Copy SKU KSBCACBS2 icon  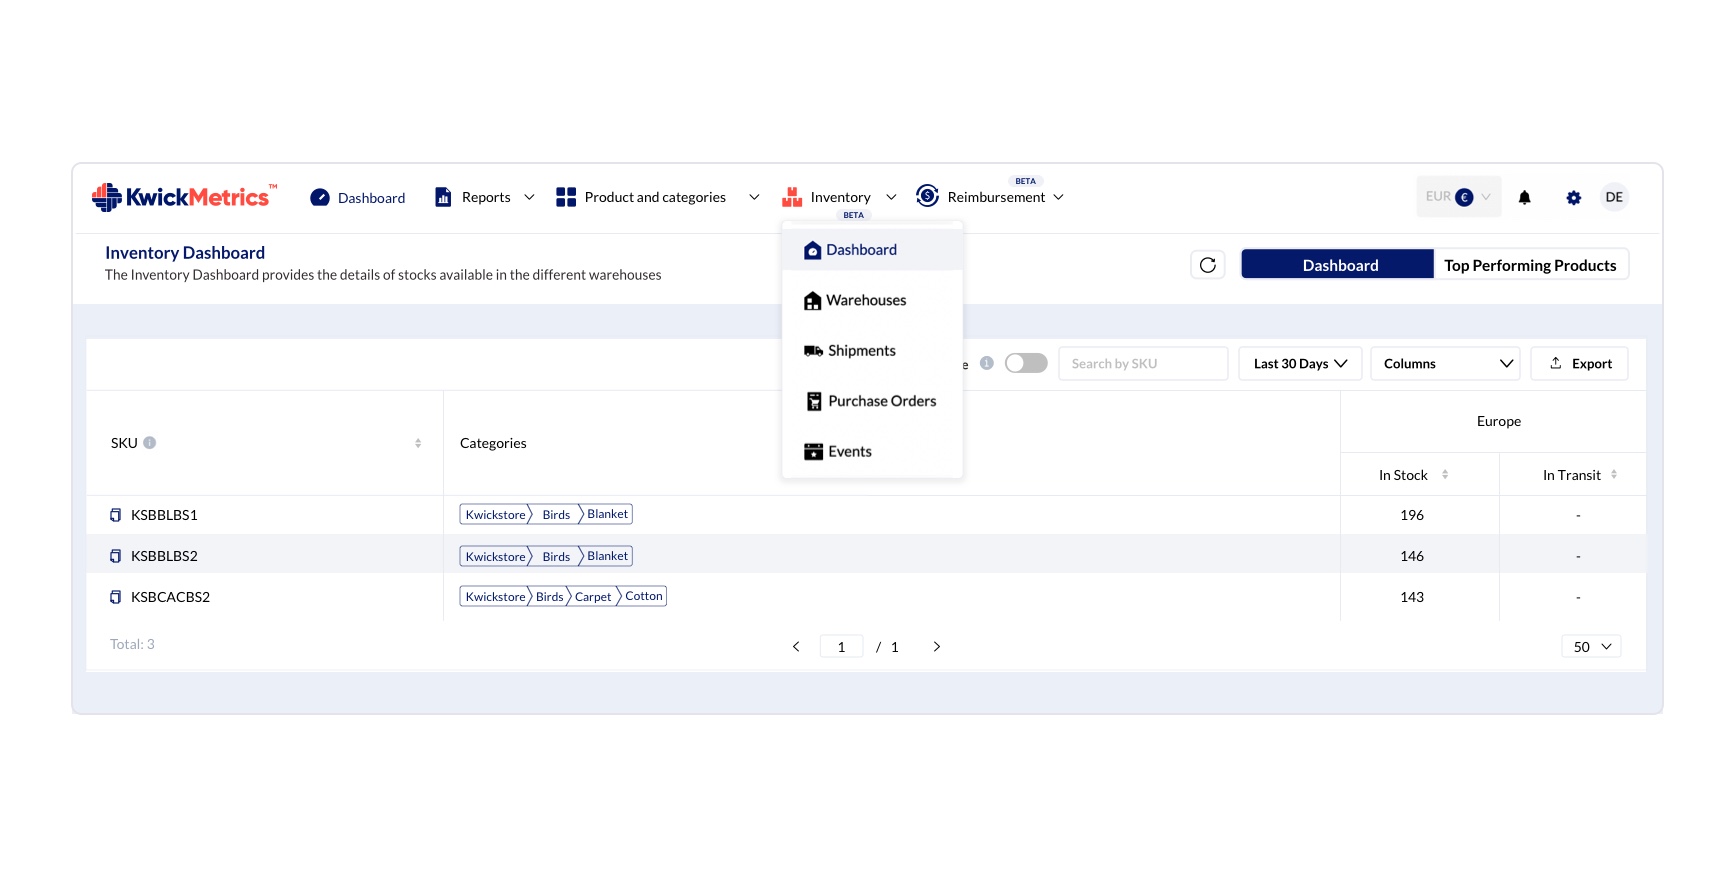coord(116,597)
